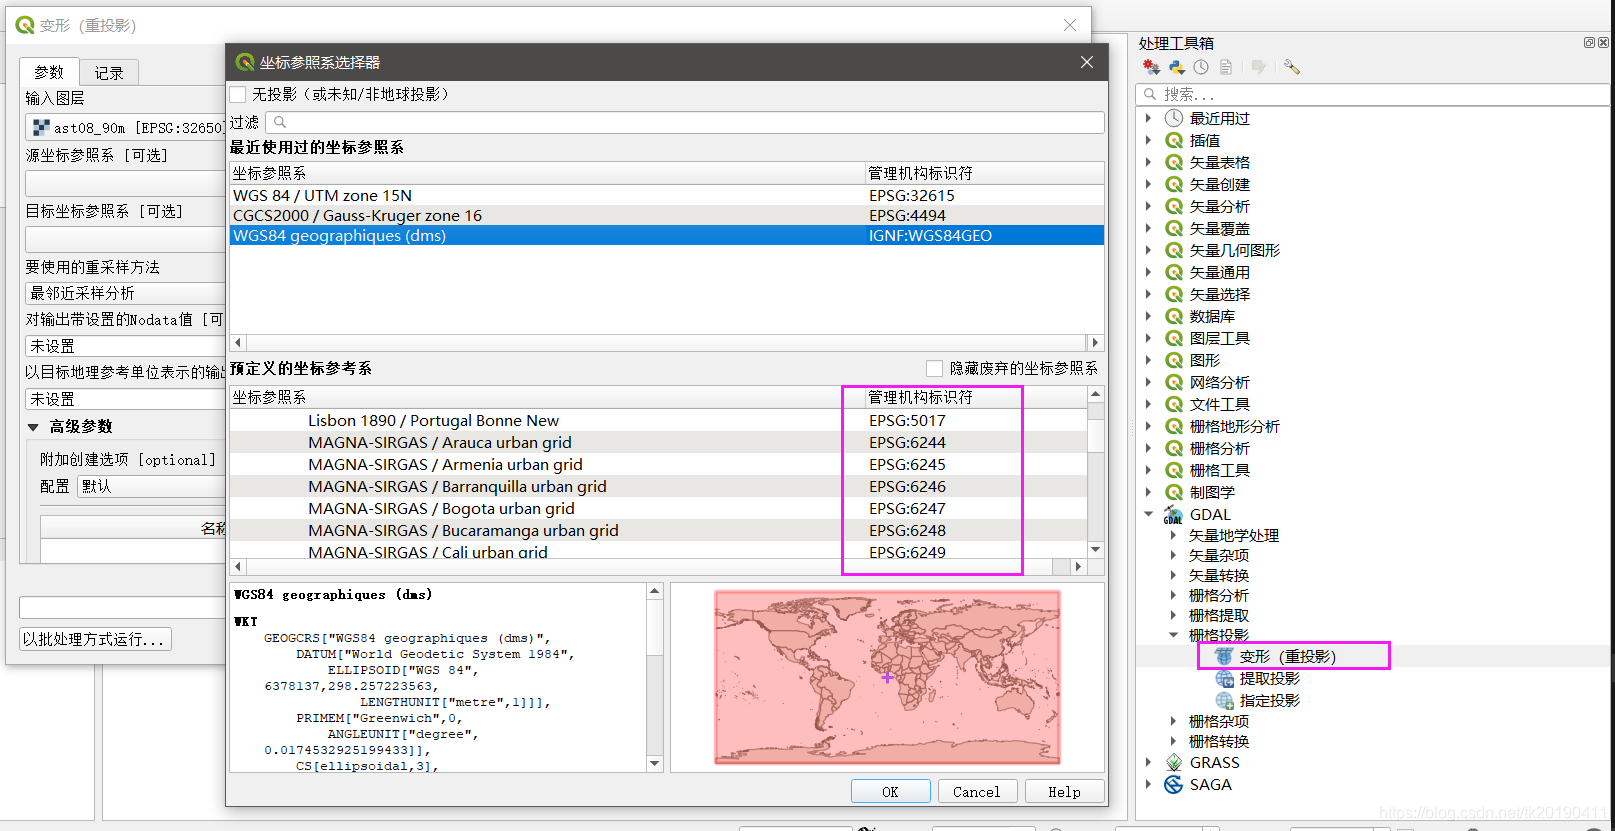The image size is (1615, 831).
Task: Open processing Options wrench icon
Action: click(1292, 67)
